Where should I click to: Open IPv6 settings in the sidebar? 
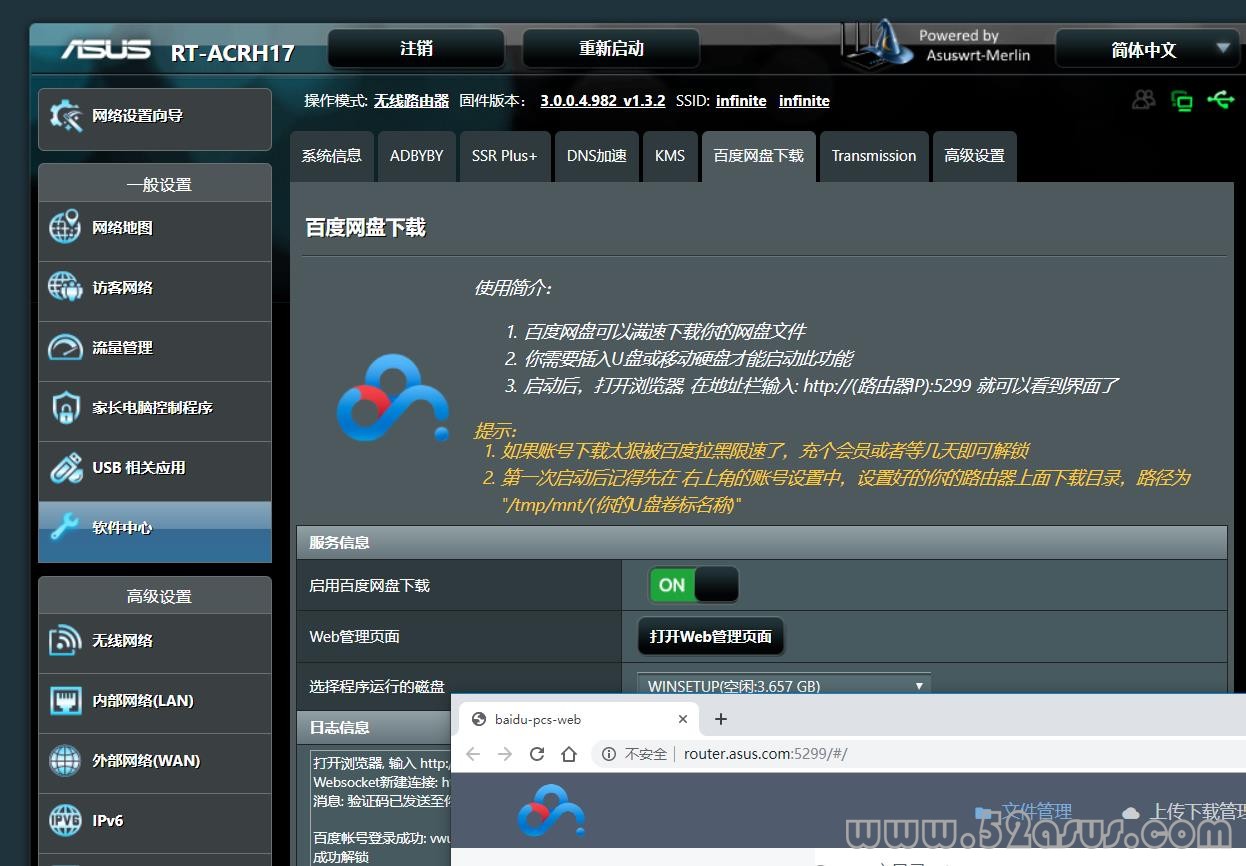155,821
